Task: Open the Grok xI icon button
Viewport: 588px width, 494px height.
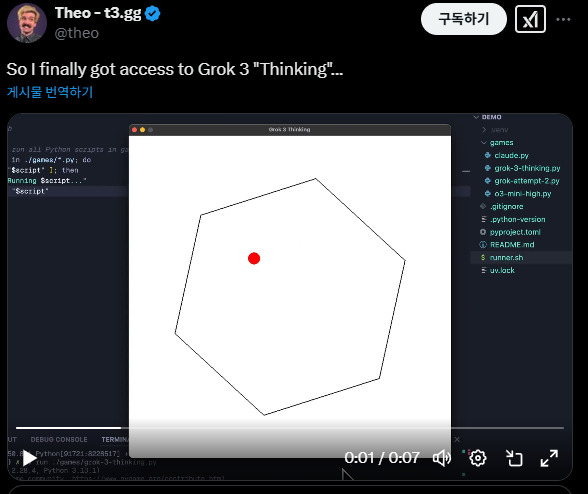Action: [x=530, y=19]
